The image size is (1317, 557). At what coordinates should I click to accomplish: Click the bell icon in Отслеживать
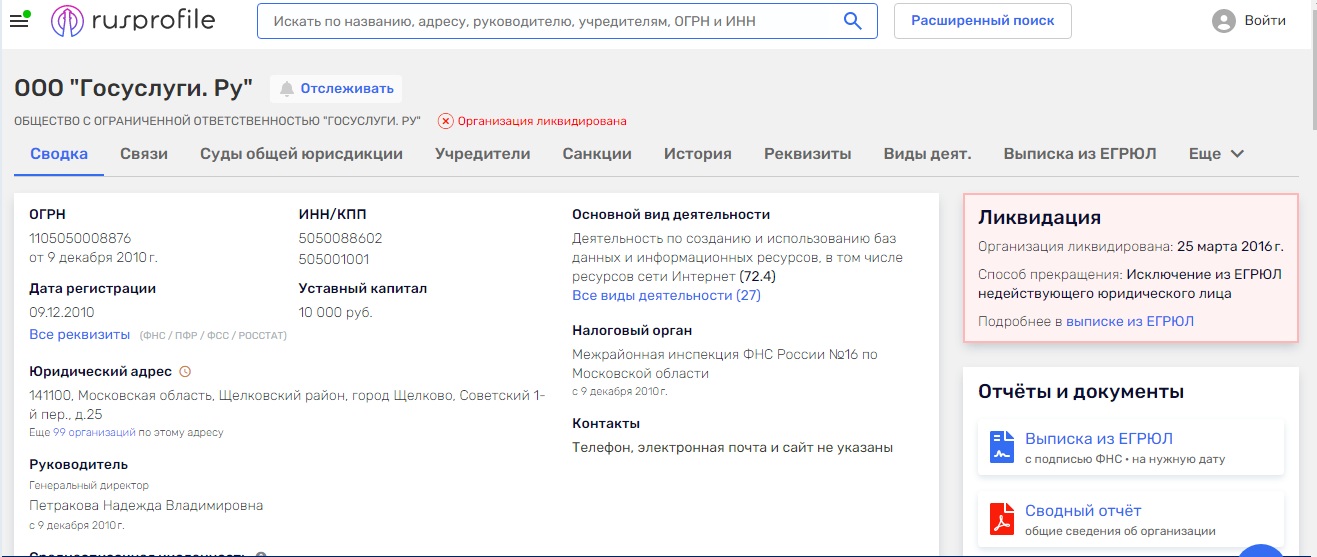287,89
